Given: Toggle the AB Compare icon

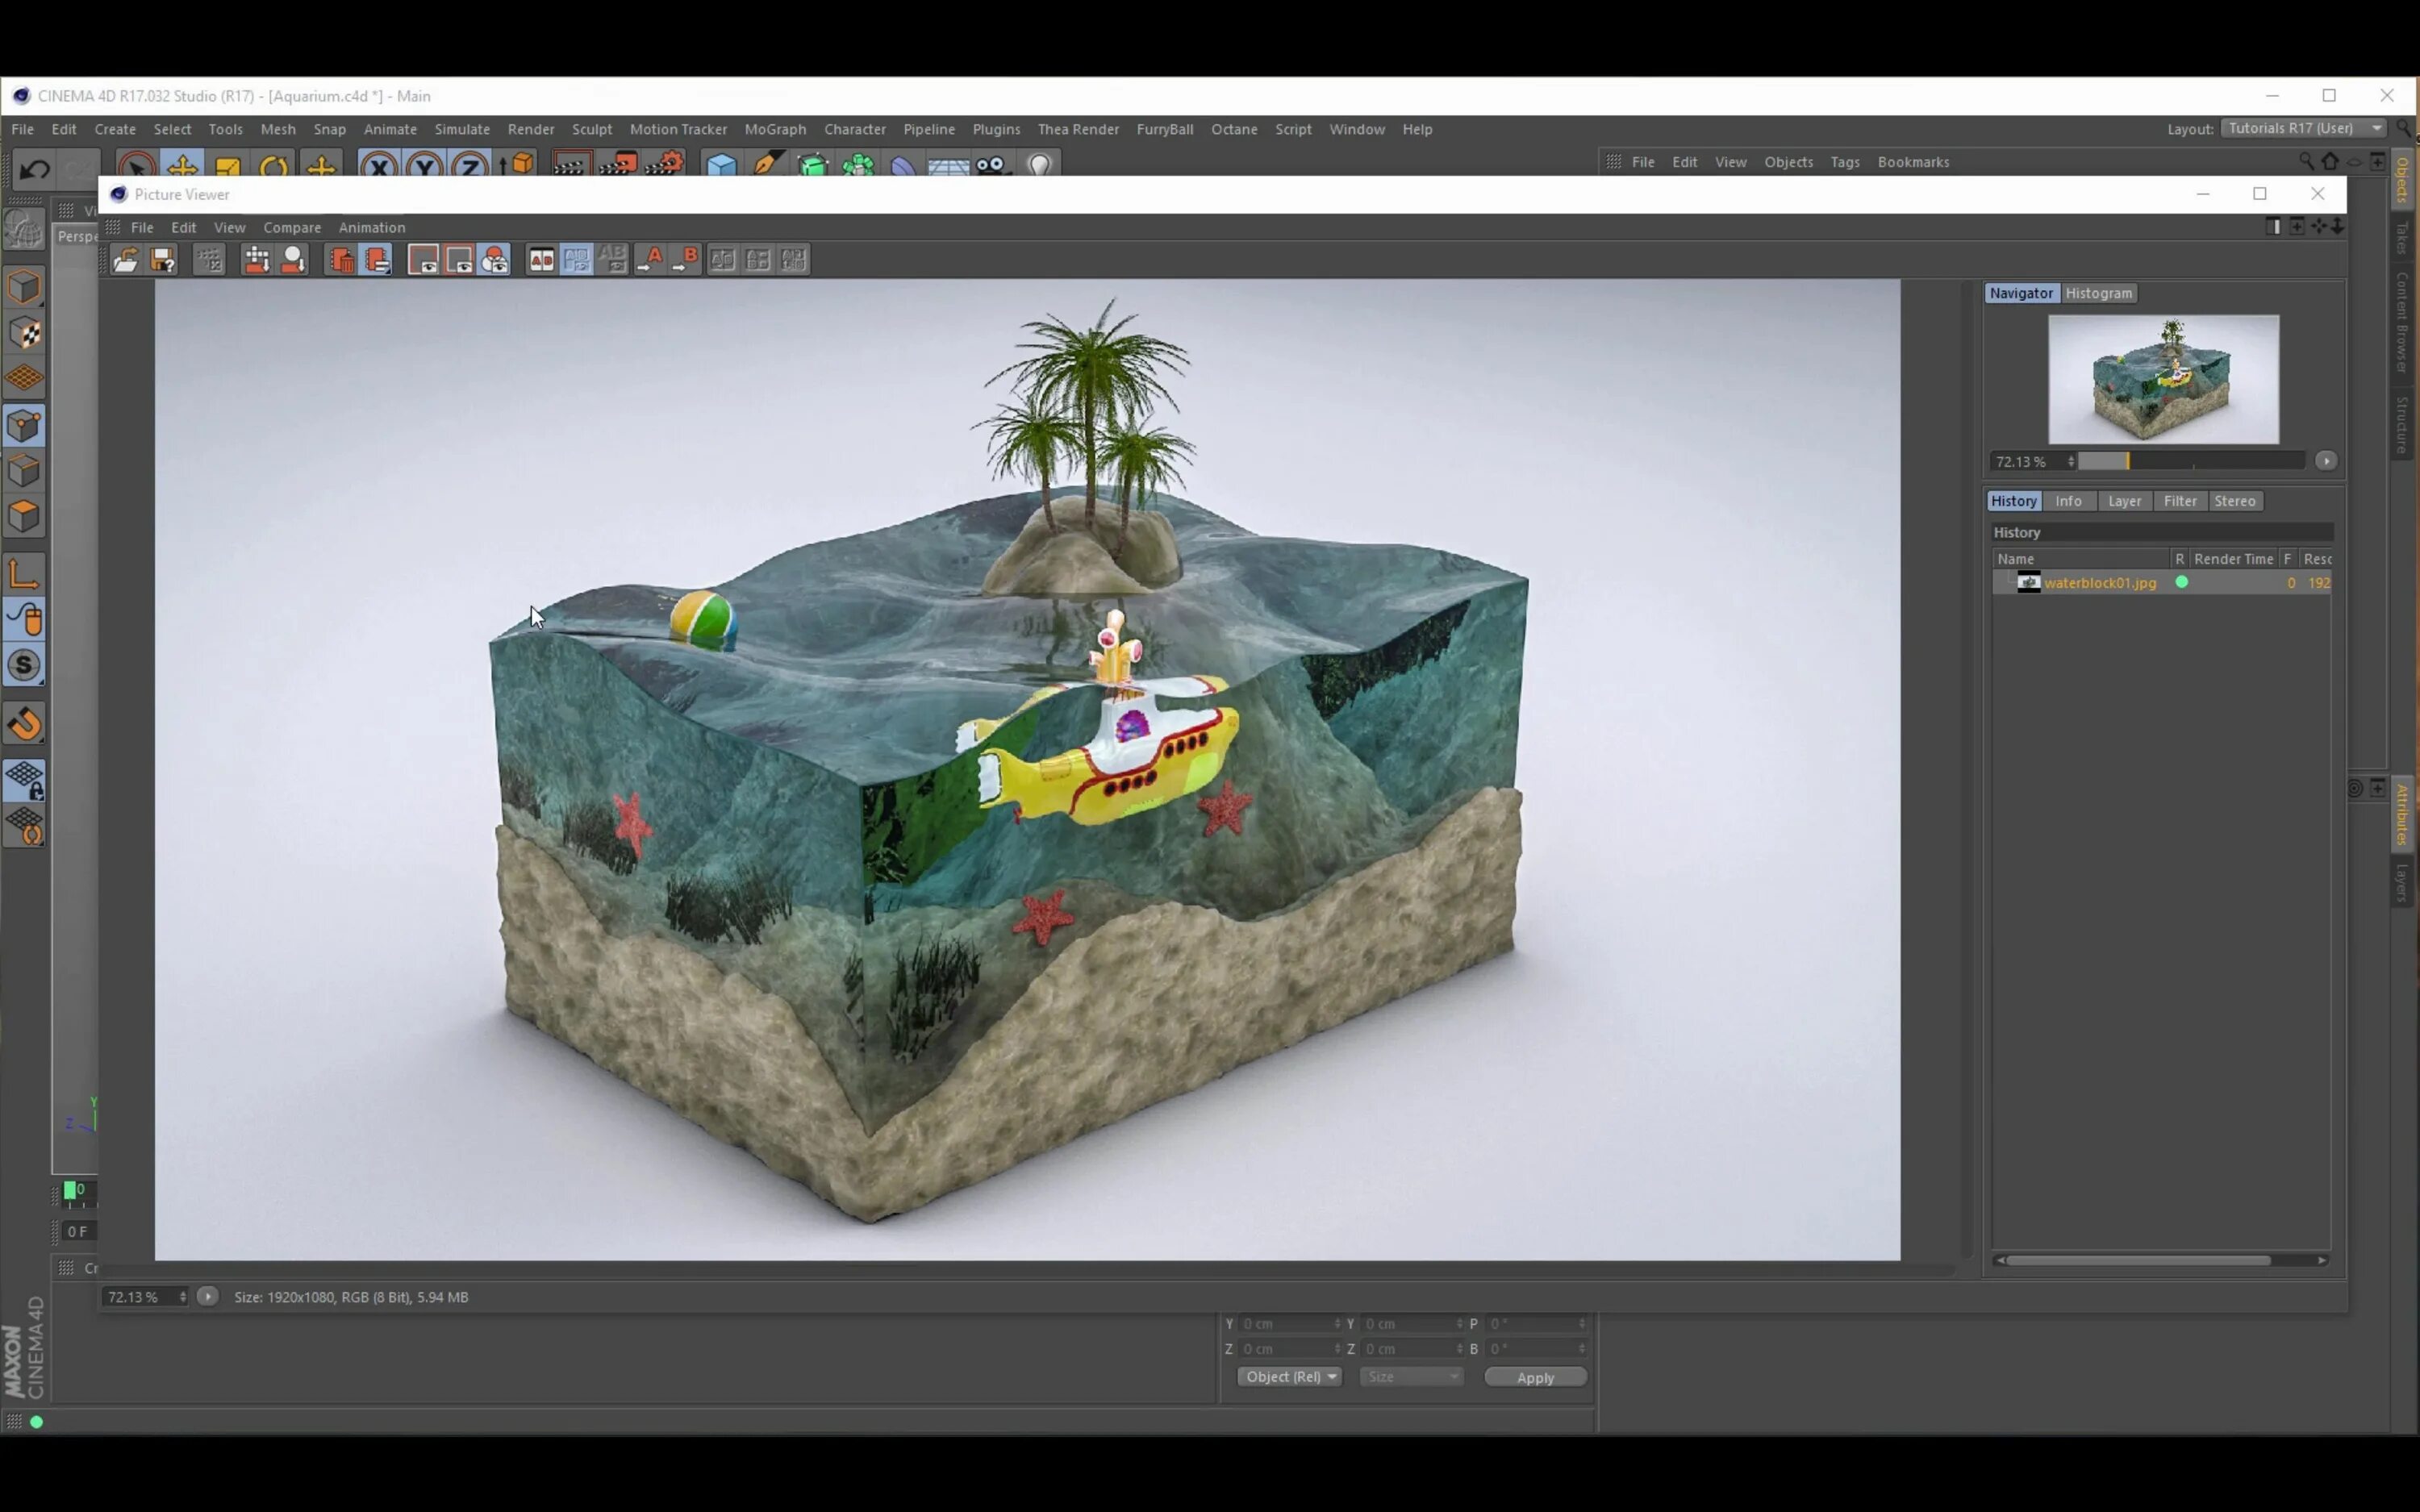Looking at the screenshot, I should pyautogui.click(x=541, y=260).
